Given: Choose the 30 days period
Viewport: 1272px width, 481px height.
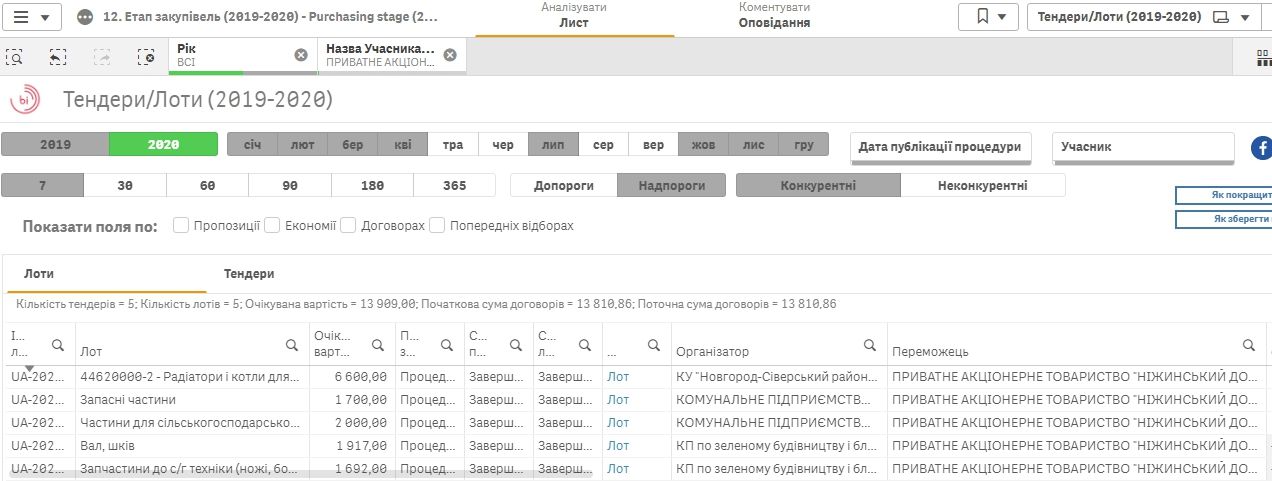Looking at the screenshot, I should 125,185.
